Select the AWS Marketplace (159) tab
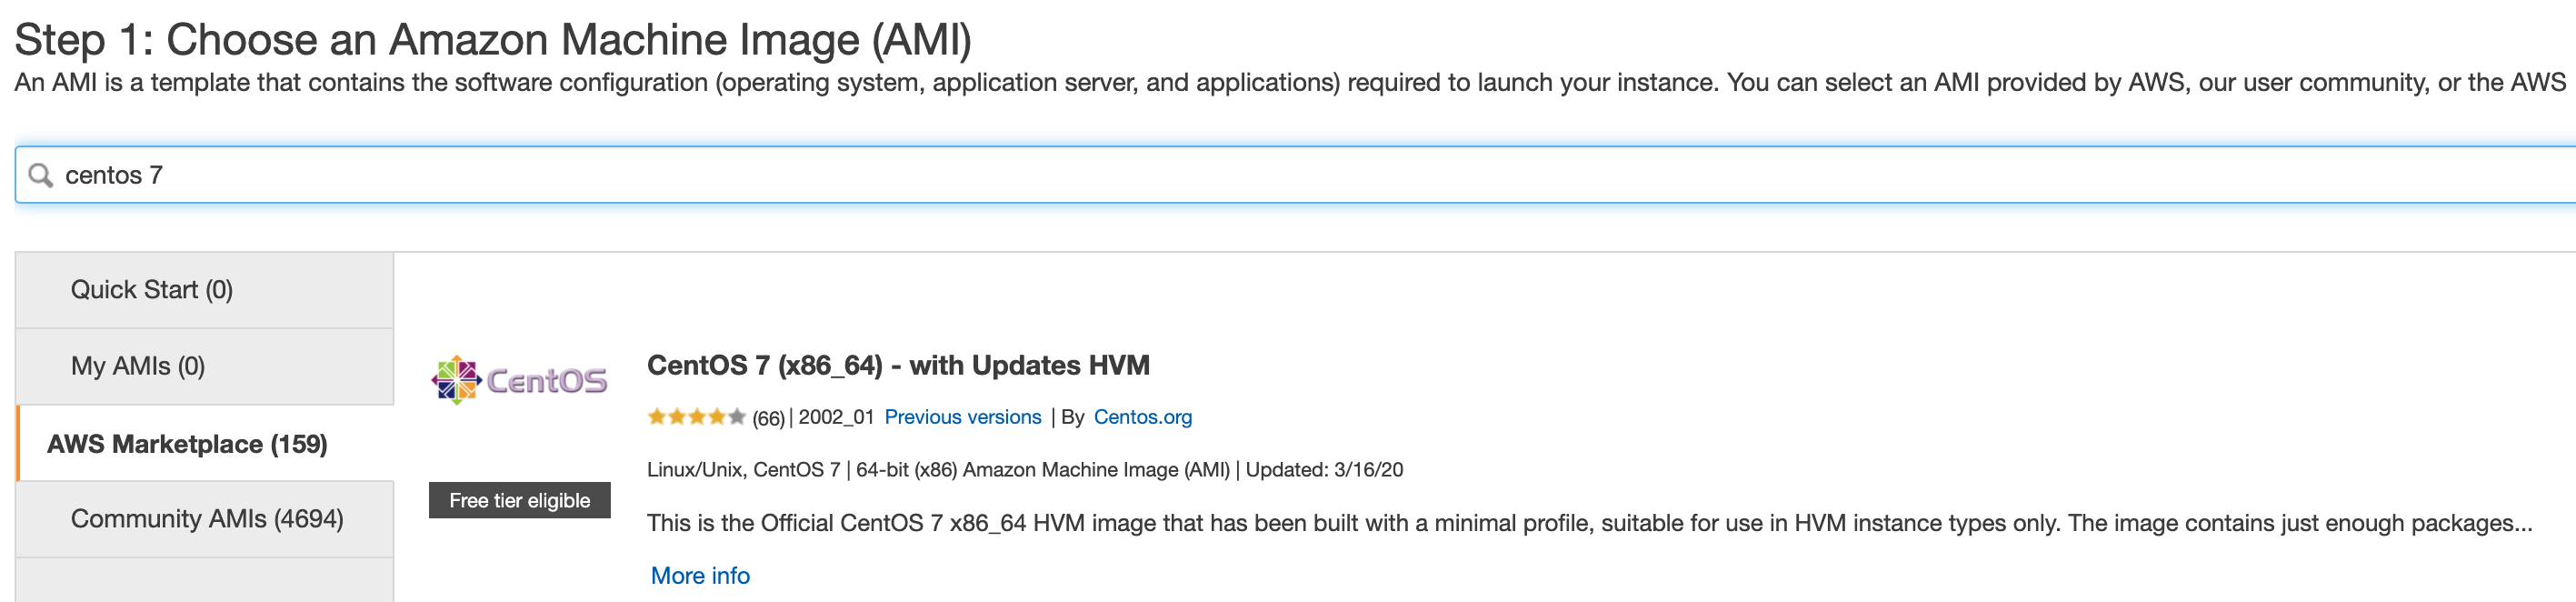Viewport: 2576px width, 602px height. click(x=187, y=444)
